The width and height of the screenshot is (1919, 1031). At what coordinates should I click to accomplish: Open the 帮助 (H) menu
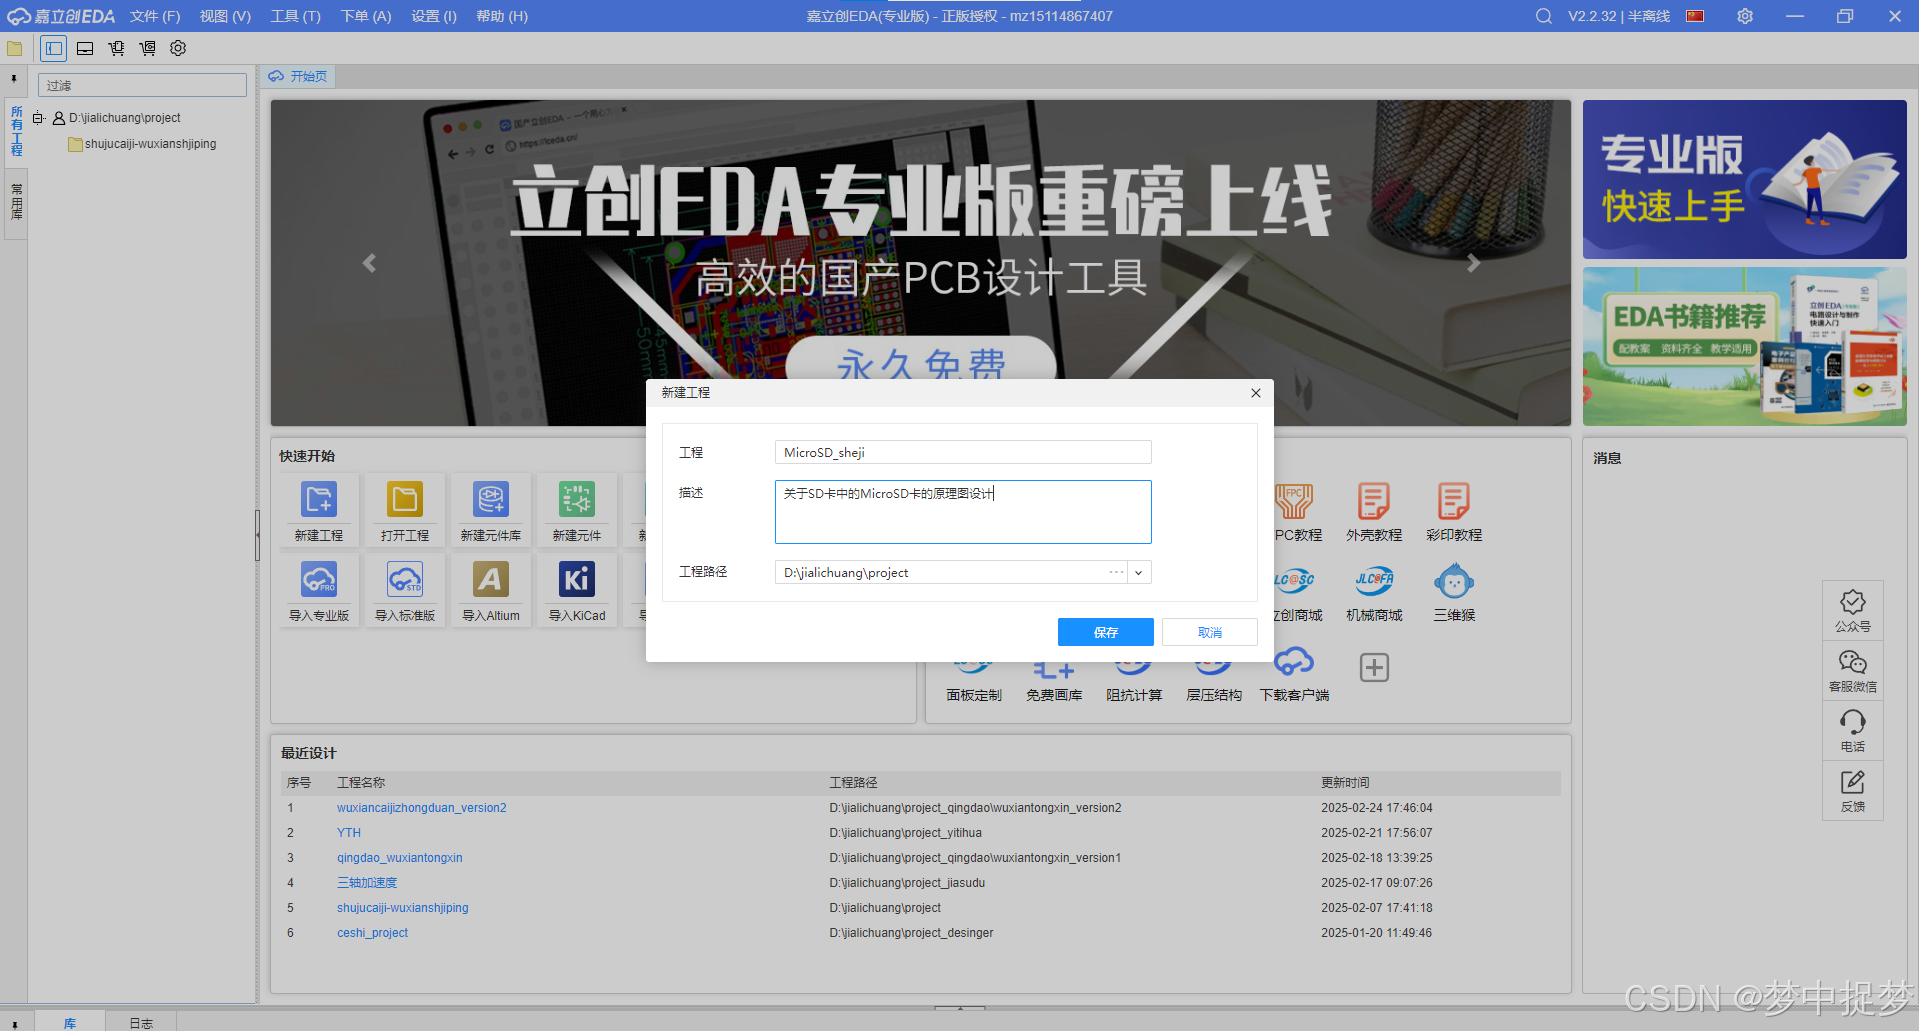tap(502, 16)
